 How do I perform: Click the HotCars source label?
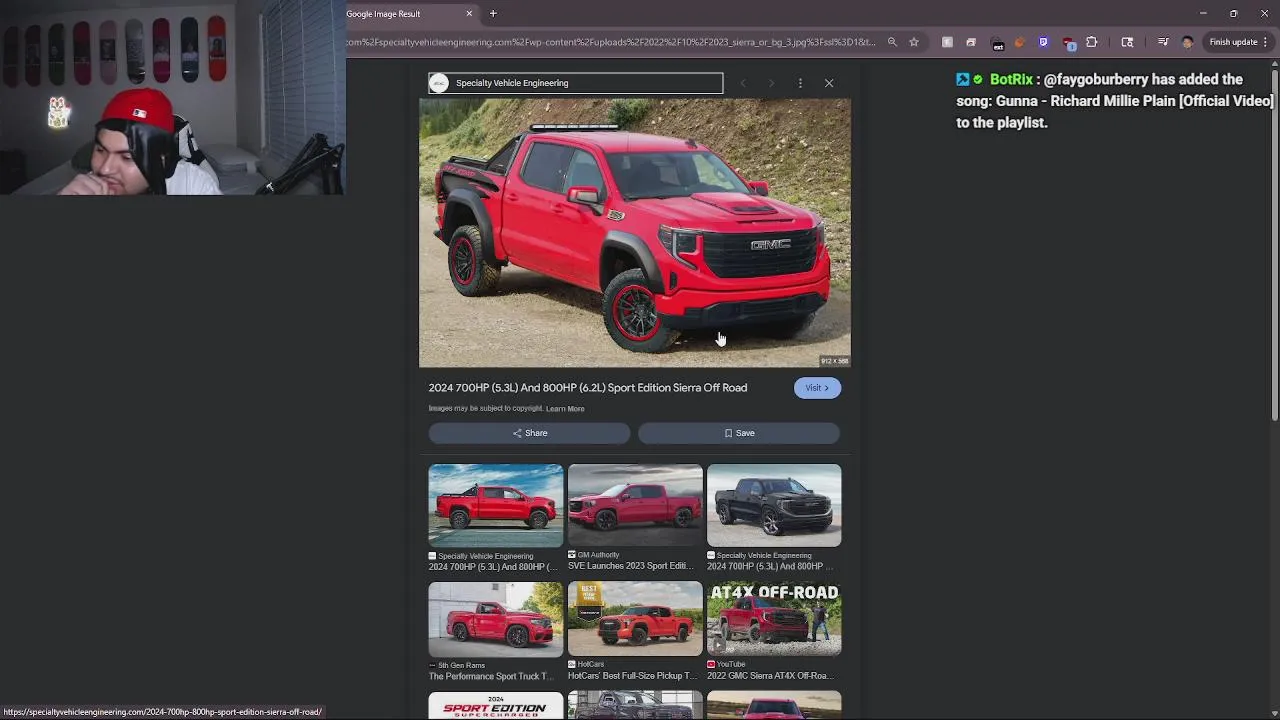pyautogui.click(x=590, y=664)
